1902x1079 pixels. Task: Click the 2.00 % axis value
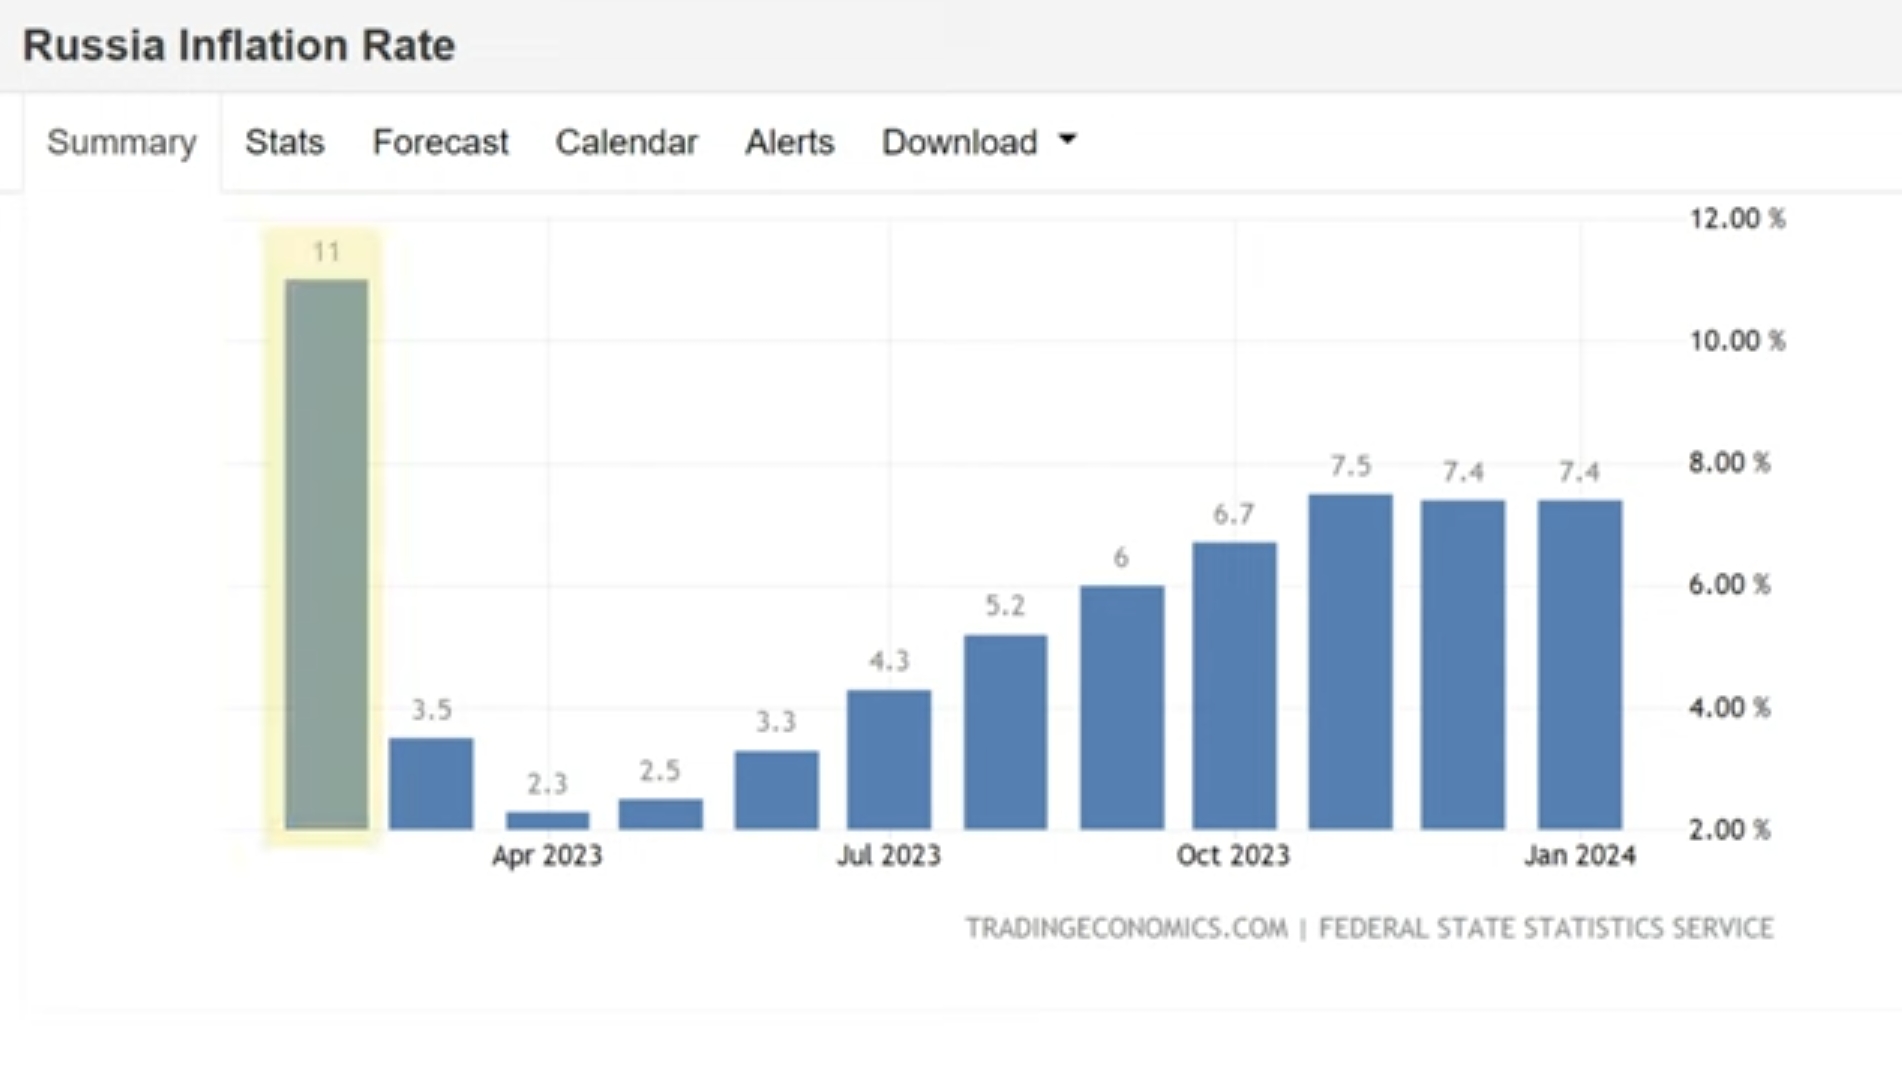1729,830
